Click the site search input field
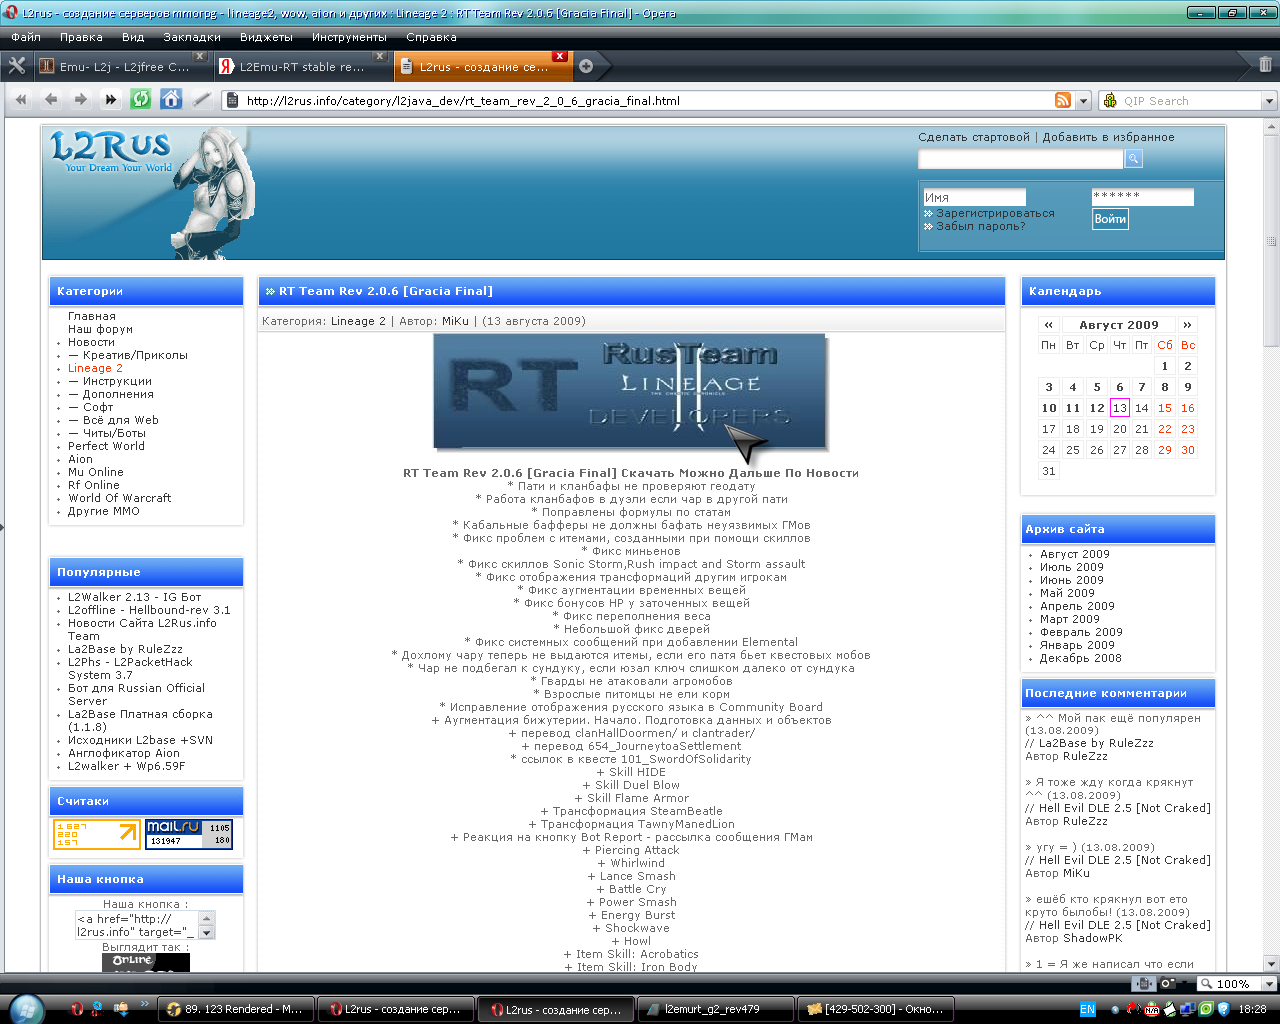This screenshot has width=1280, height=1024. click(x=1021, y=160)
